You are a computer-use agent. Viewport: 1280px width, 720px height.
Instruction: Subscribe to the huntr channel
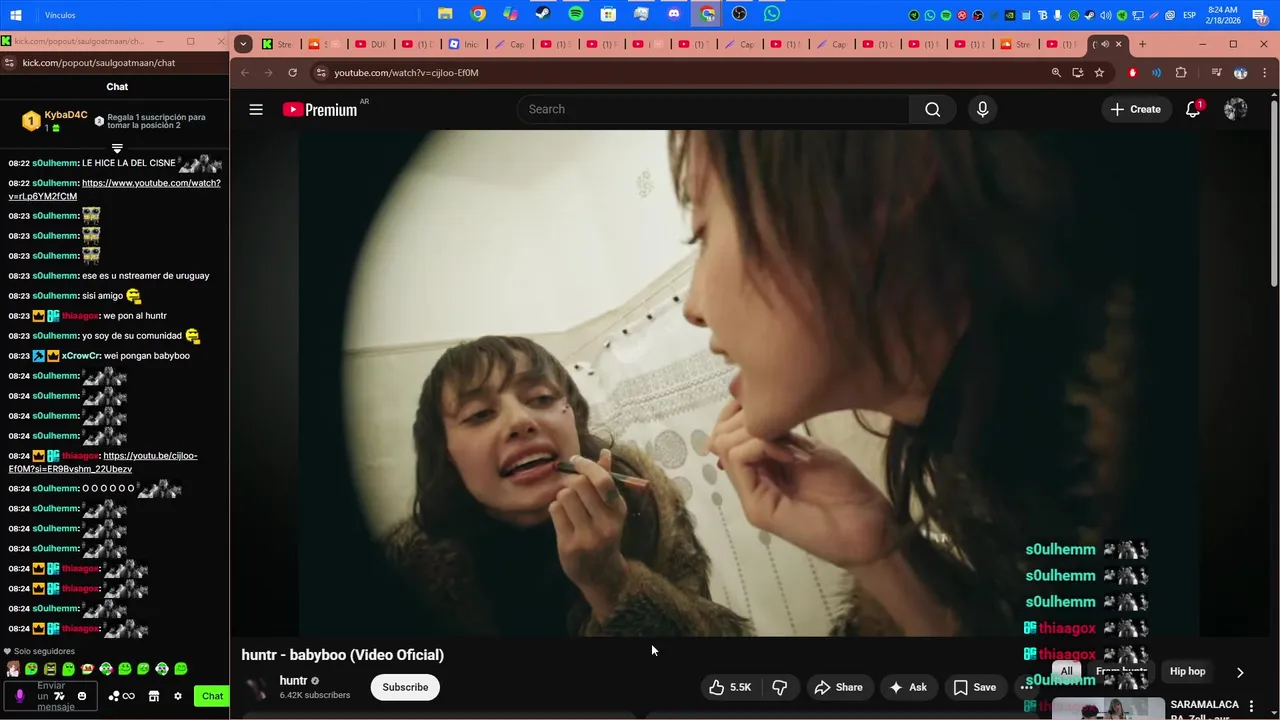[405, 687]
